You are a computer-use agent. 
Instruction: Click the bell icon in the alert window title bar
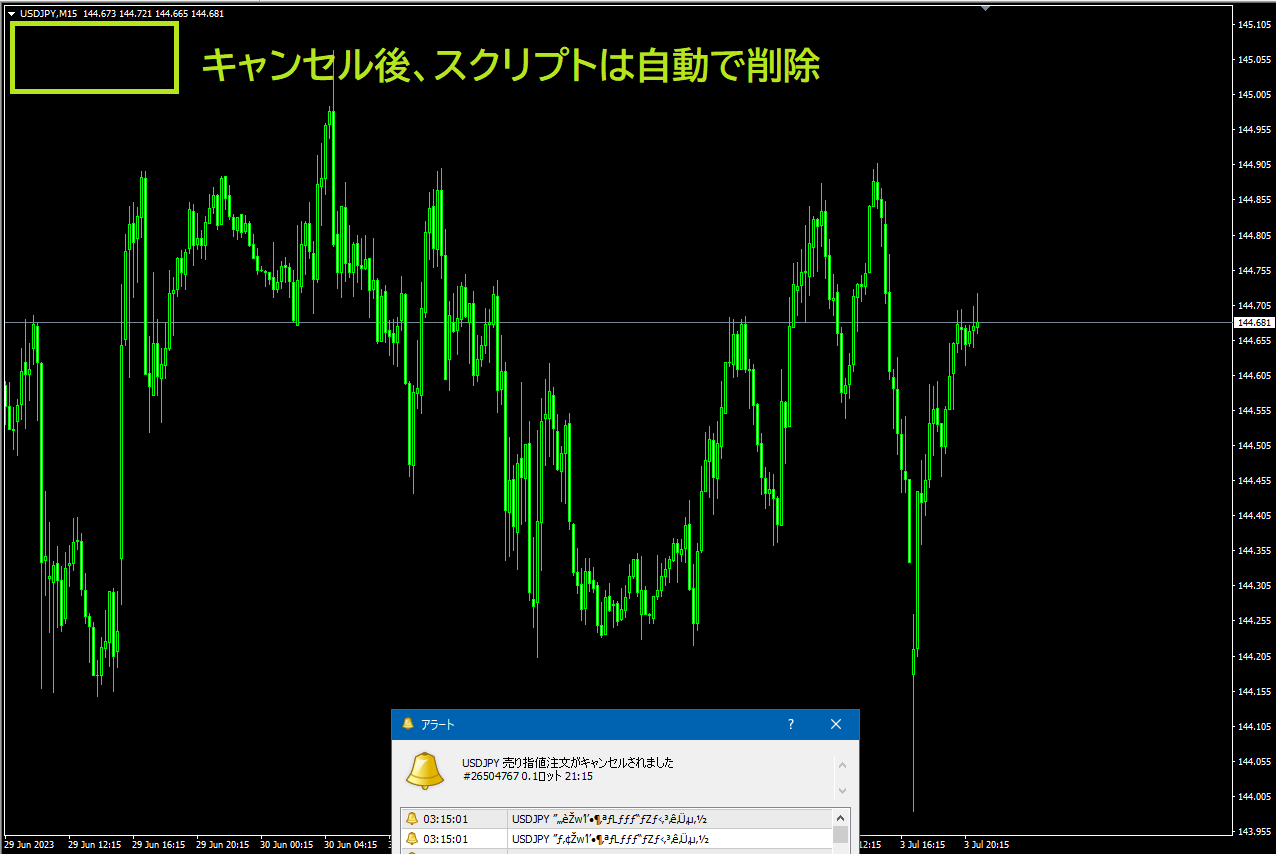tap(409, 724)
